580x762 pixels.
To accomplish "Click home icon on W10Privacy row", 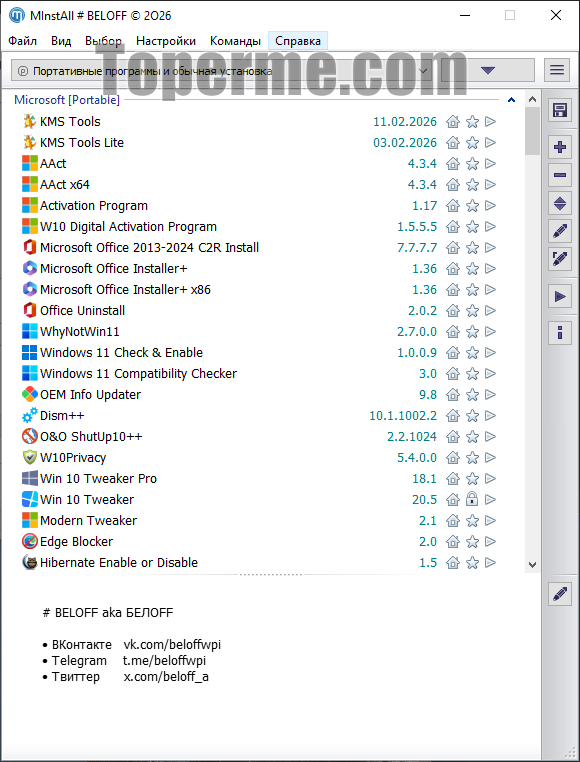I will [x=453, y=457].
